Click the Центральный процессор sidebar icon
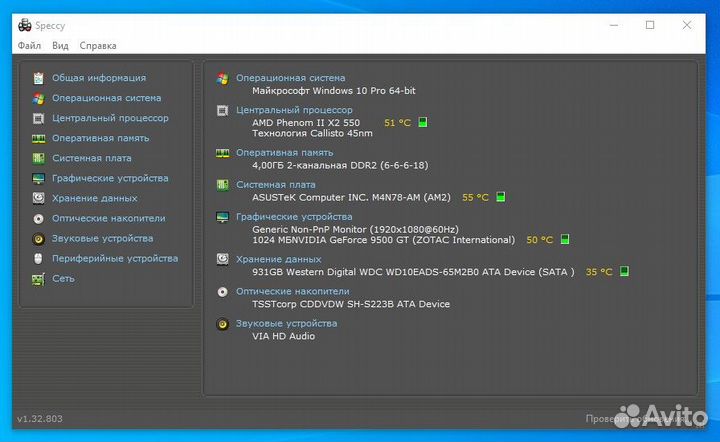720x442 pixels. coord(38,118)
